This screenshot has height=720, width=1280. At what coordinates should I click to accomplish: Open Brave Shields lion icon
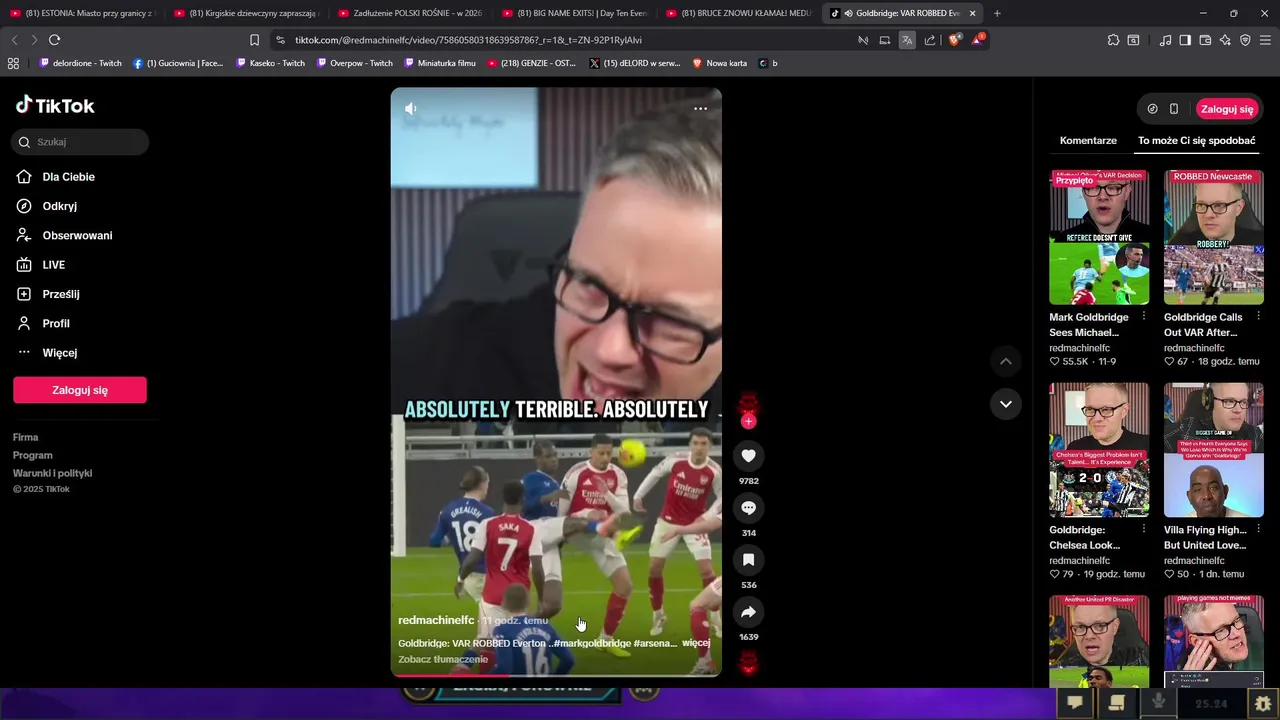pos(954,40)
